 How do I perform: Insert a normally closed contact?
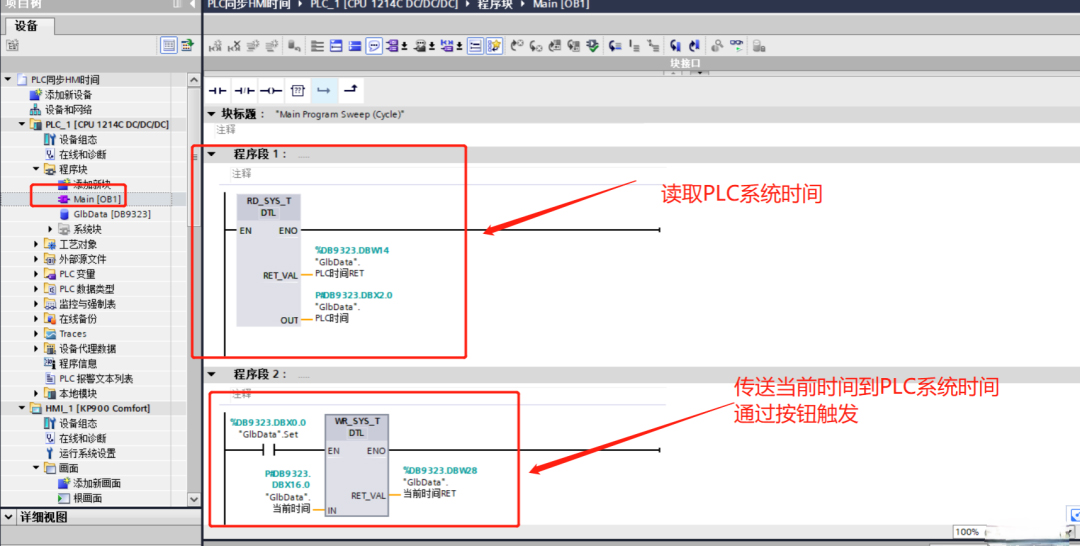click(x=244, y=90)
